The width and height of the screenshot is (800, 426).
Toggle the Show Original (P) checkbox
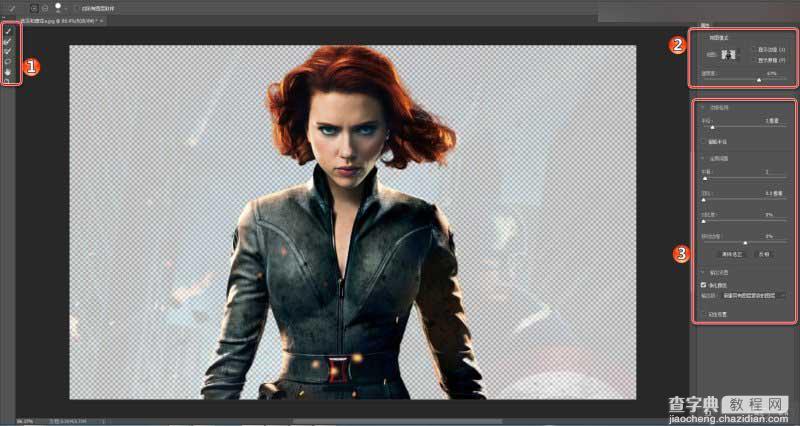(x=754, y=60)
